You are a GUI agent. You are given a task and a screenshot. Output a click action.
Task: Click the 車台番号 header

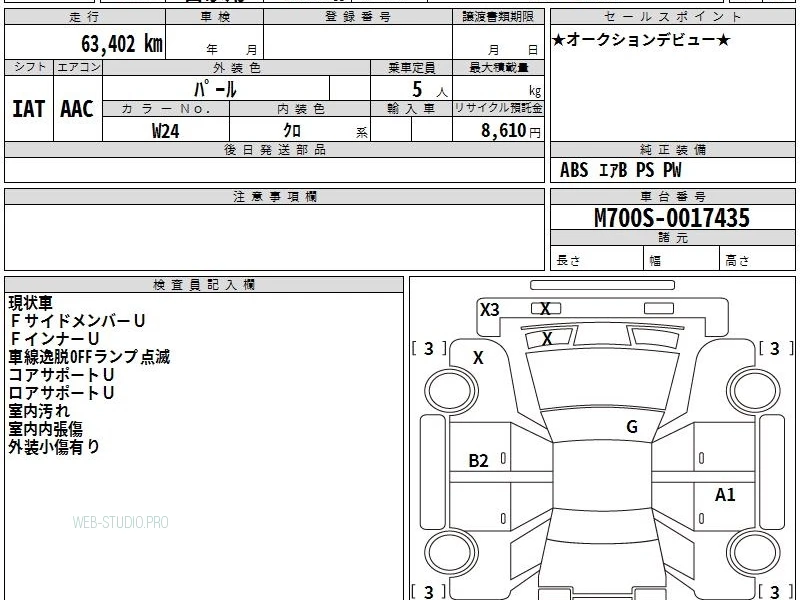pos(673,196)
